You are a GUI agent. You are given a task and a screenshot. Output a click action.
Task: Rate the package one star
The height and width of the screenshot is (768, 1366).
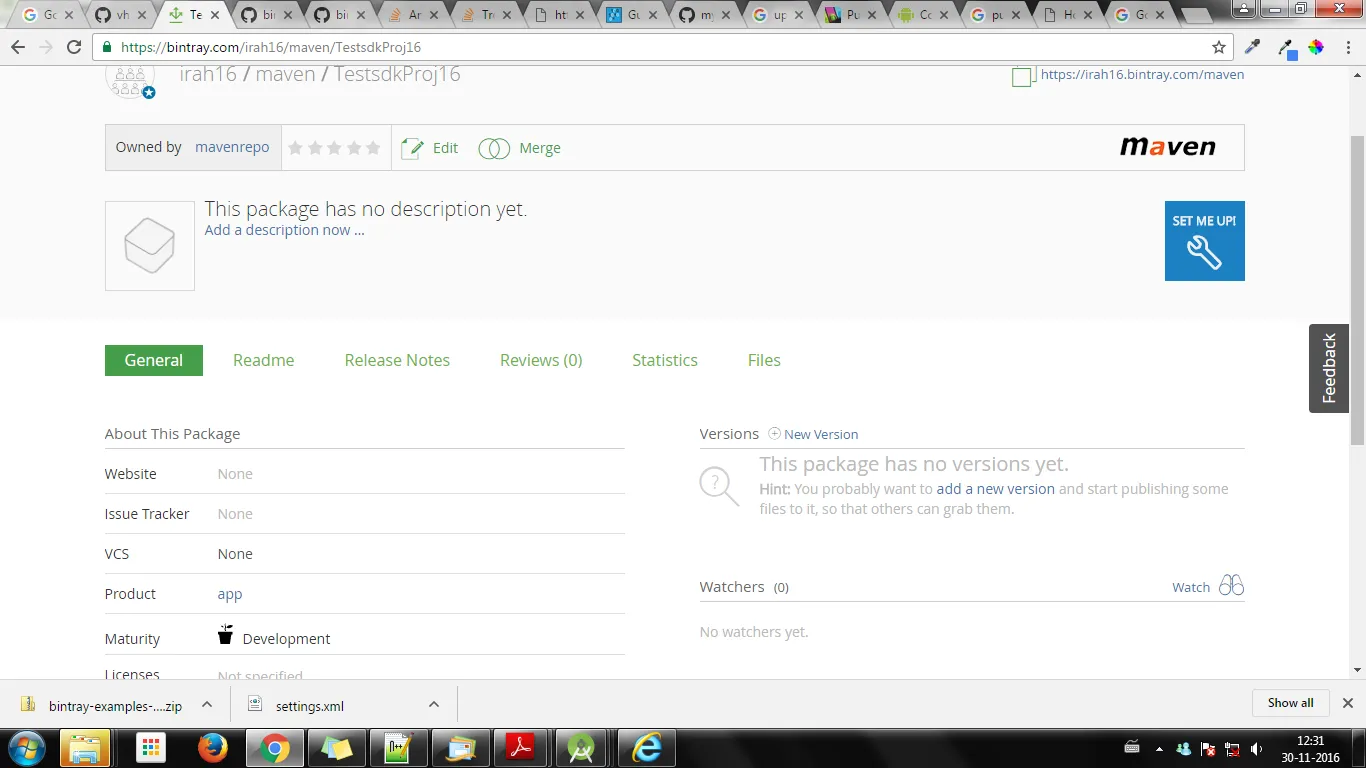click(x=295, y=148)
